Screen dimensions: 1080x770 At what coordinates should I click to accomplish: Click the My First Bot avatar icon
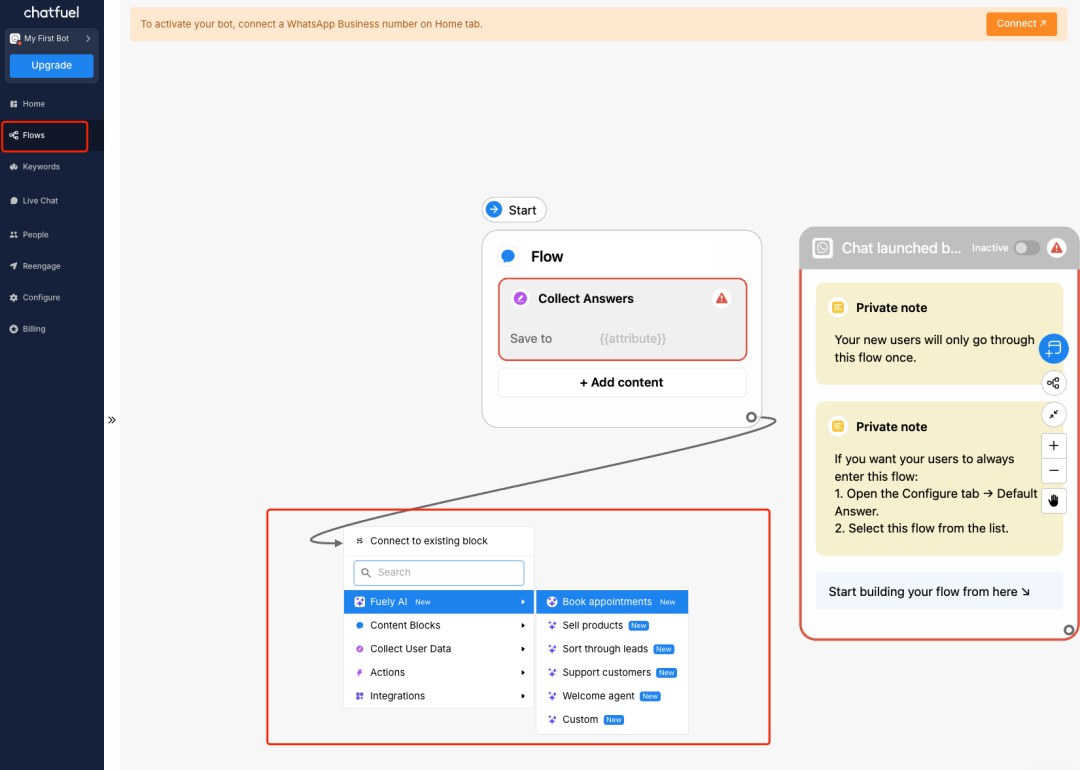(15, 39)
